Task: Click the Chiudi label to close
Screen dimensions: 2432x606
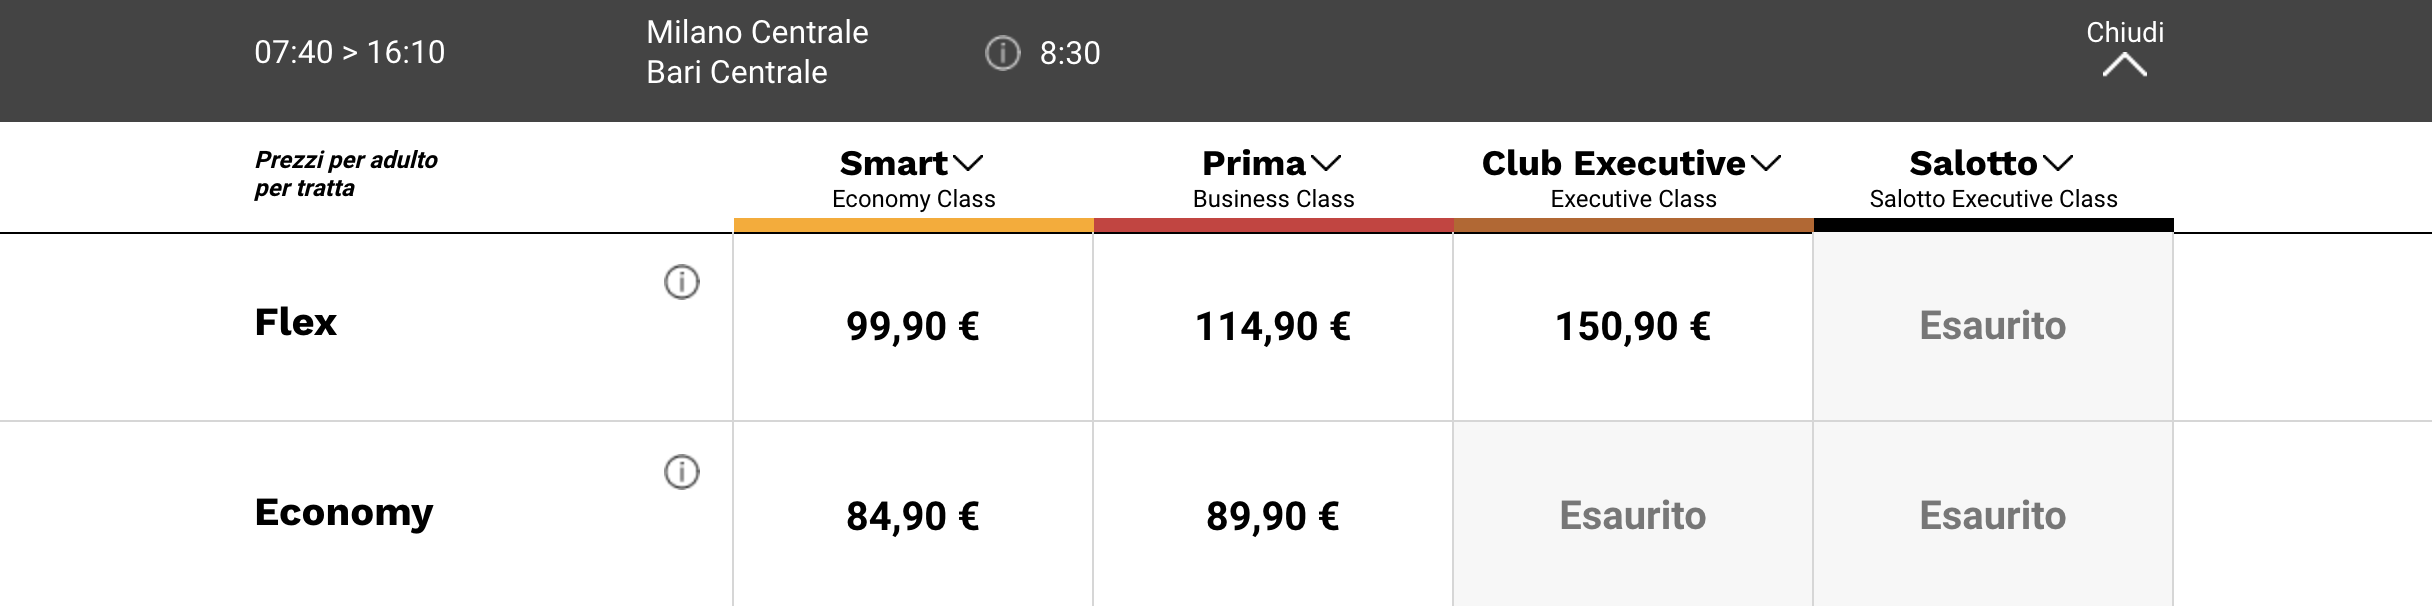Action: tap(2125, 33)
